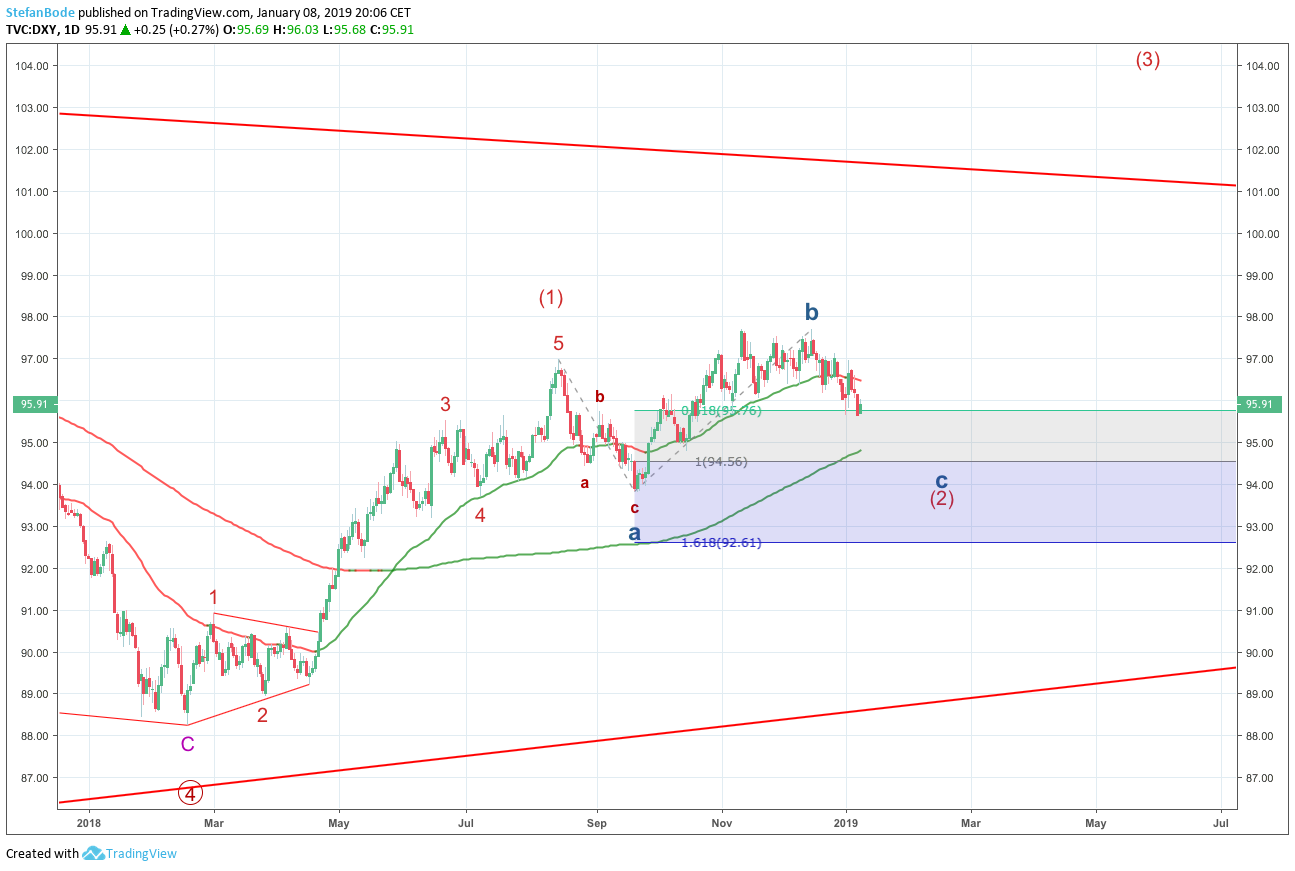
Task: Select the large blue c wave label
Action: pos(941,480)
